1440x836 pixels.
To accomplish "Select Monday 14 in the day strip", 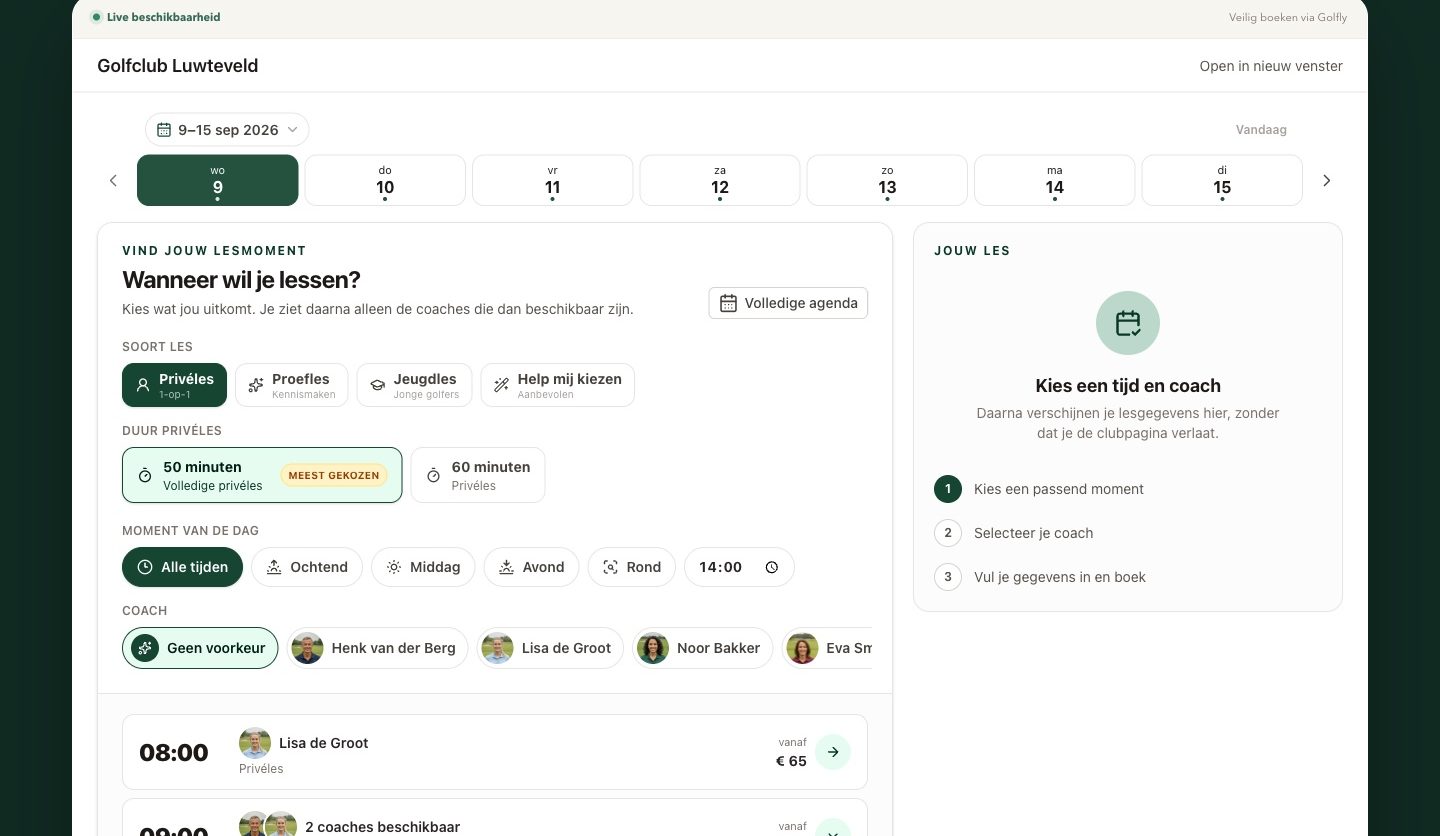I will point(1055,180).
